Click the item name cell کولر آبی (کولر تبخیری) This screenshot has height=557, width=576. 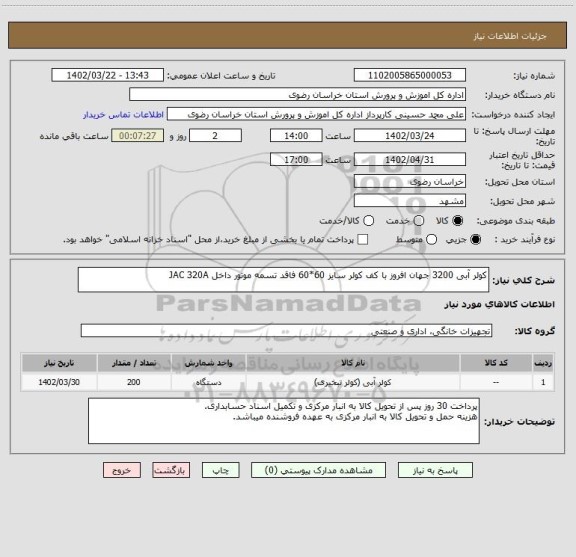pos(353,382)
